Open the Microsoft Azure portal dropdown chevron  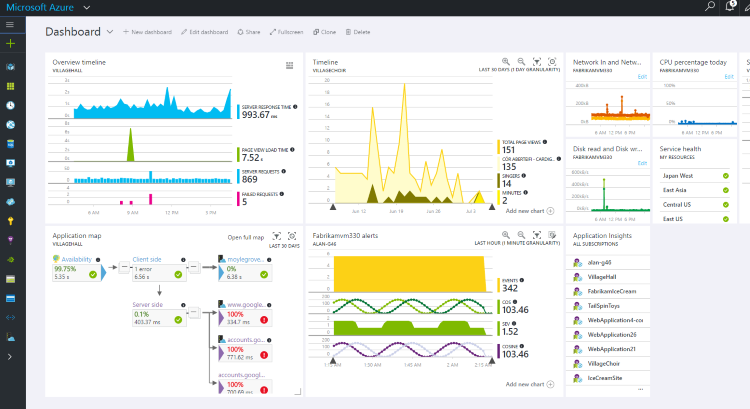[87, 8]
